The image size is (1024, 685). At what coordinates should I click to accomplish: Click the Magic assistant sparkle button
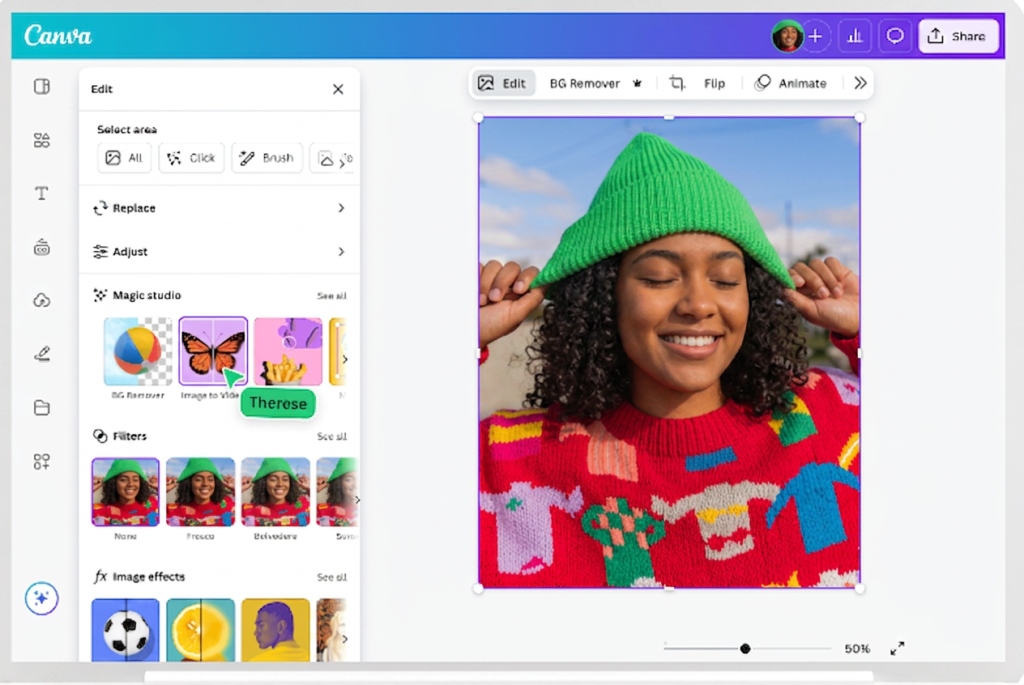tap(42, 599)
